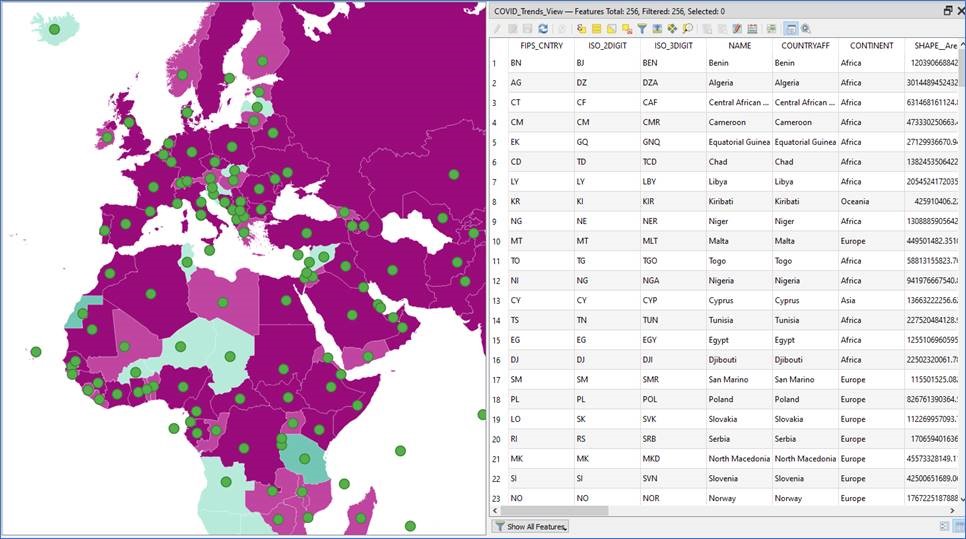Sort by the CONTINENT column header

[x=871, y=46]
